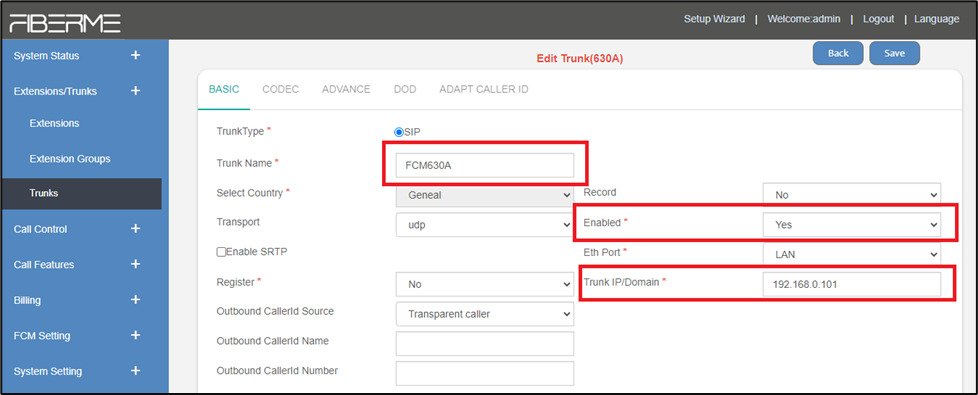Expand Billing plus icon
This screenshot has width=978, height=395.
135,300
